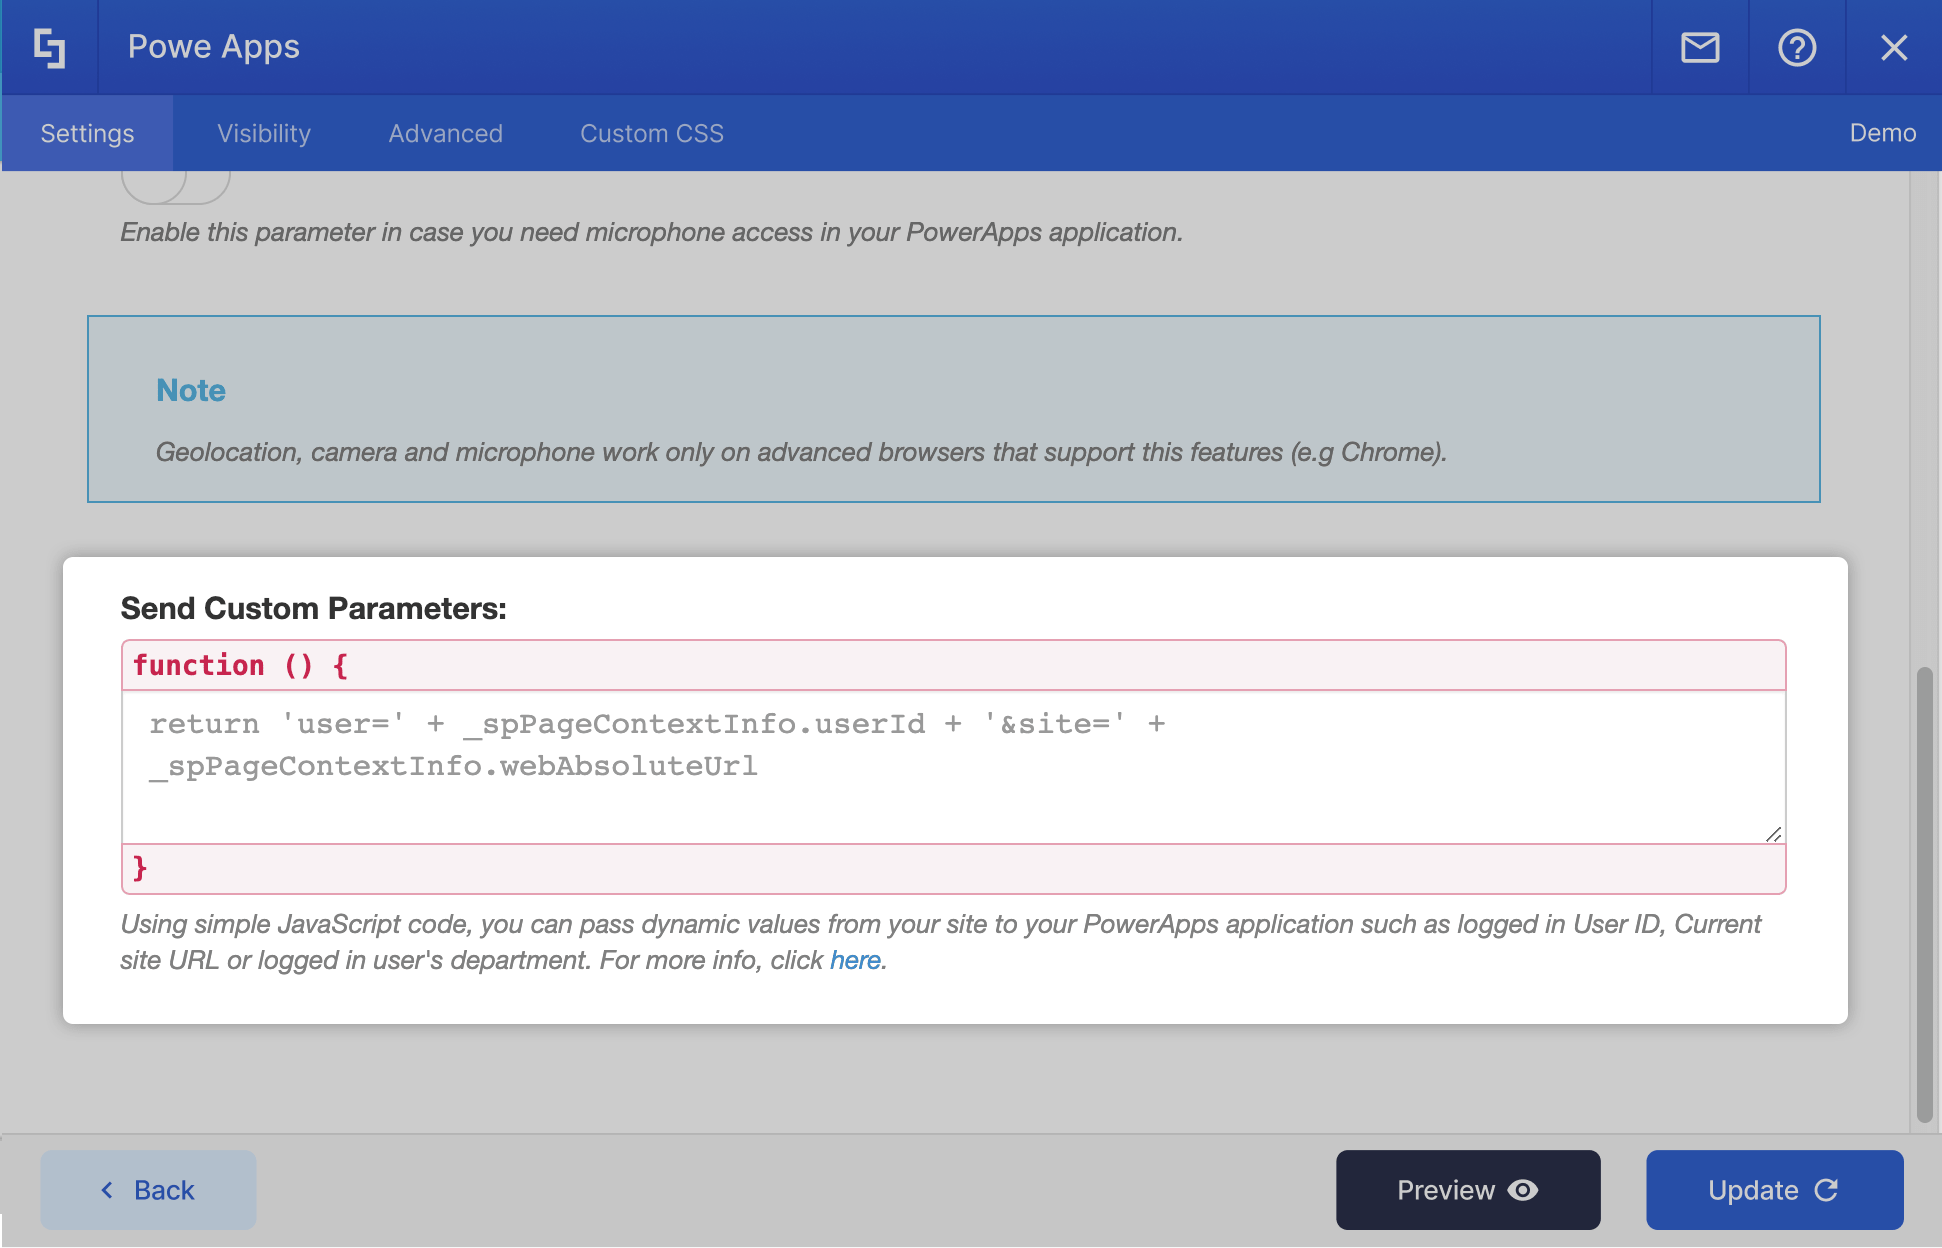Close the Powe Apps settings panel
This screenshot has height=1248, width=1942.
(x=1893, y=47)
